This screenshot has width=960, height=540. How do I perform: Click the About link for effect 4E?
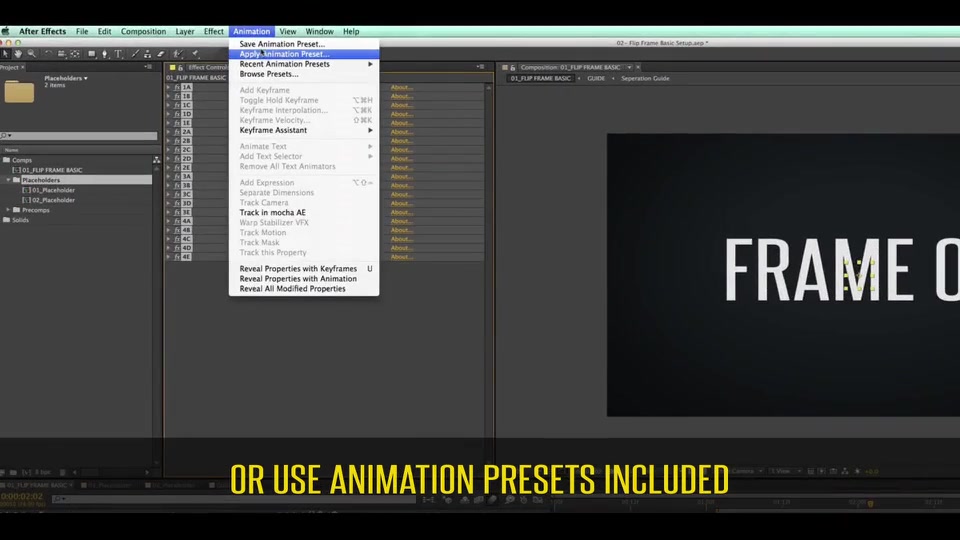[402, 257]
